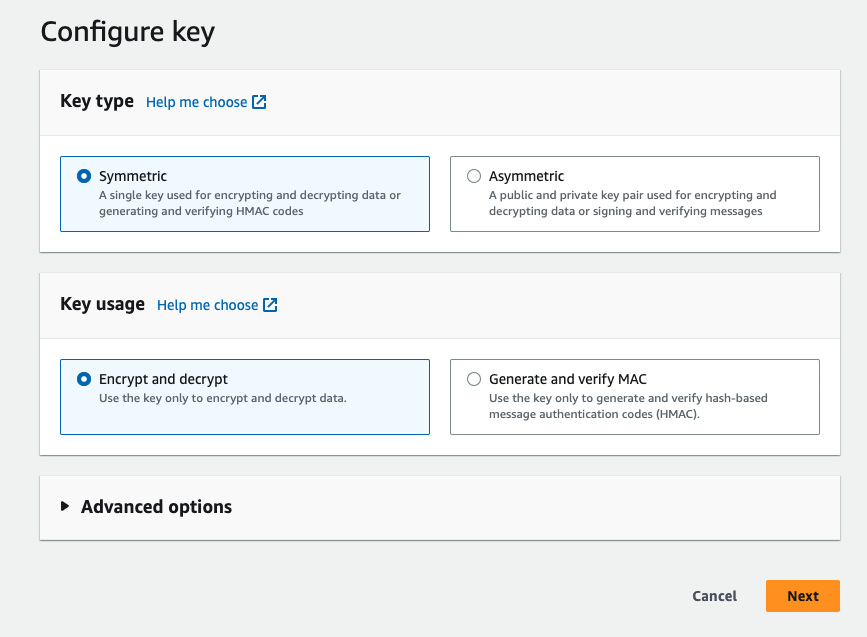This screenshot has height=637, width=867.
Task: Click the Asymmetric option label text
Action: pos(526,176)
